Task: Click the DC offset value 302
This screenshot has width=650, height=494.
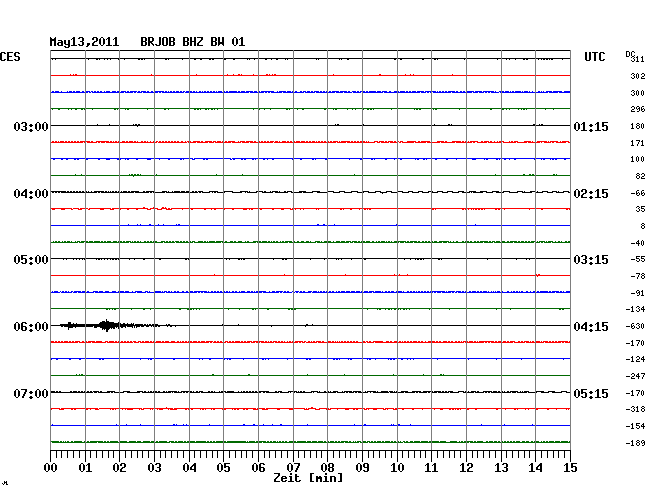Action: (638, 76)
